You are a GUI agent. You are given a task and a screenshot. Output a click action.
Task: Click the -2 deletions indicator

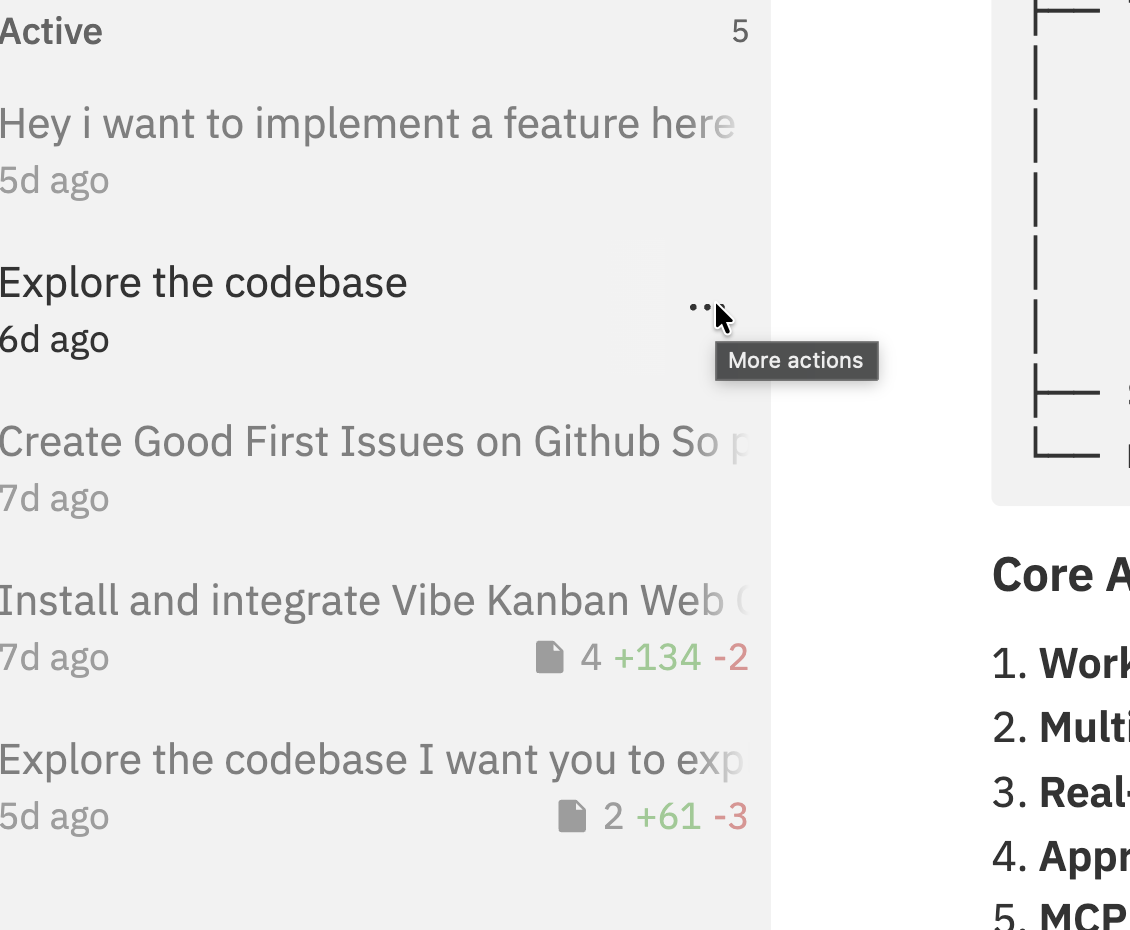[x=731, y=657]
